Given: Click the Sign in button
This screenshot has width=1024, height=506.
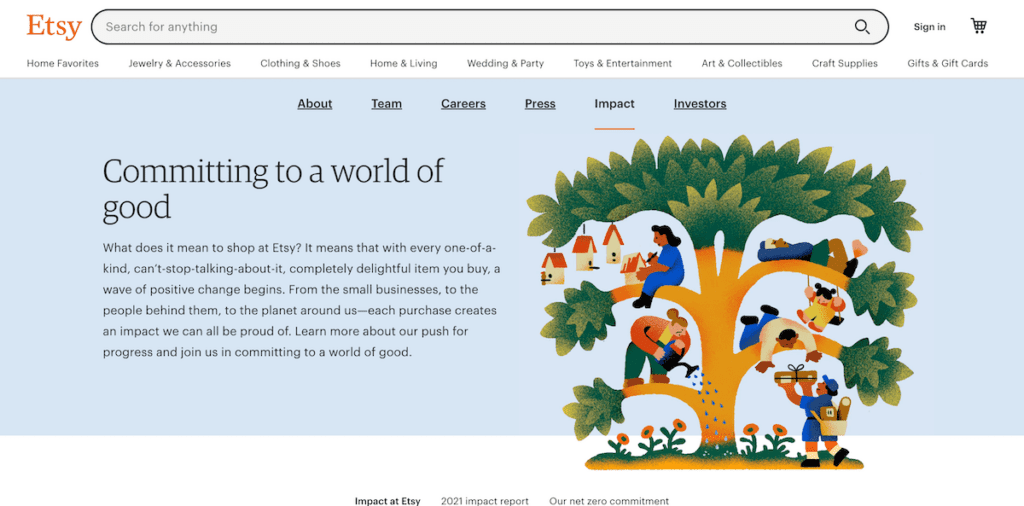Looking at the screenshot, I should 929,27.
